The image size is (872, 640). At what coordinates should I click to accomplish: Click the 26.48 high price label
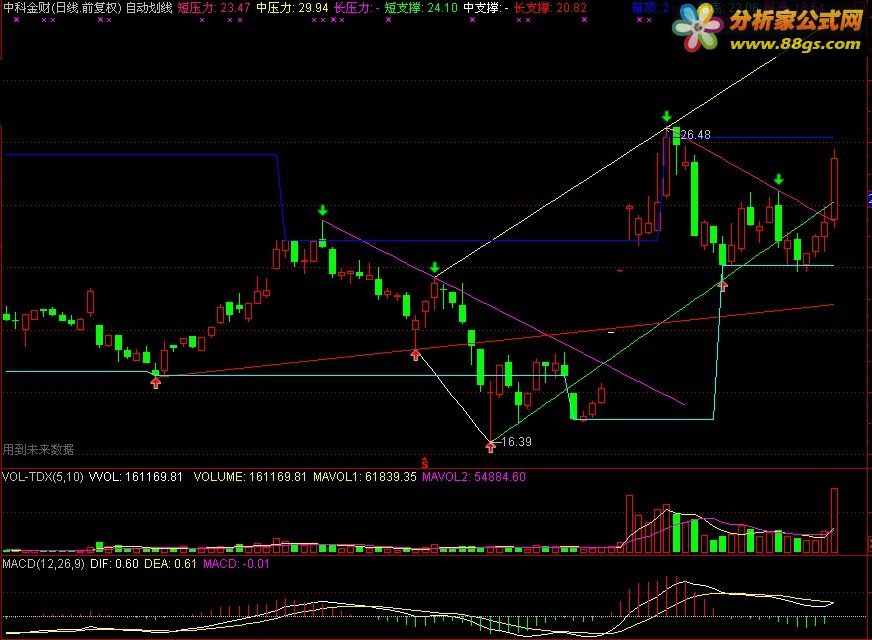point(695,135)
